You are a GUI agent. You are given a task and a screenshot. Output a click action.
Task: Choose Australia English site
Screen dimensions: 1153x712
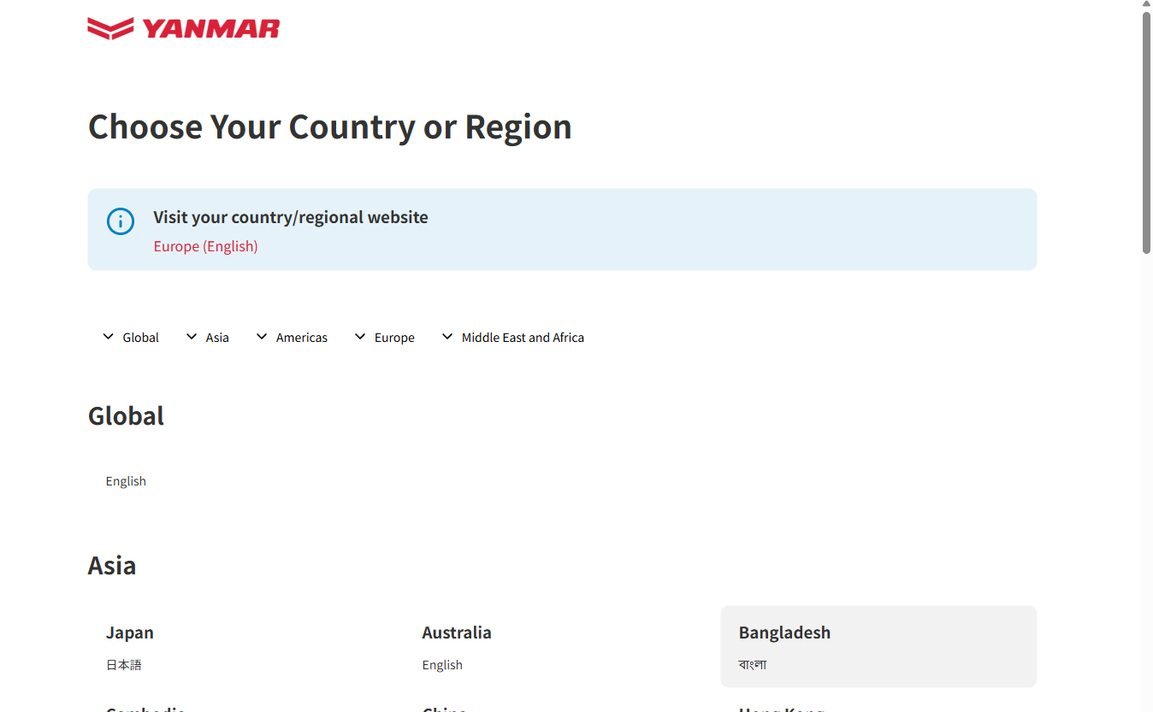pyautogui.click(x=562, y=647)
